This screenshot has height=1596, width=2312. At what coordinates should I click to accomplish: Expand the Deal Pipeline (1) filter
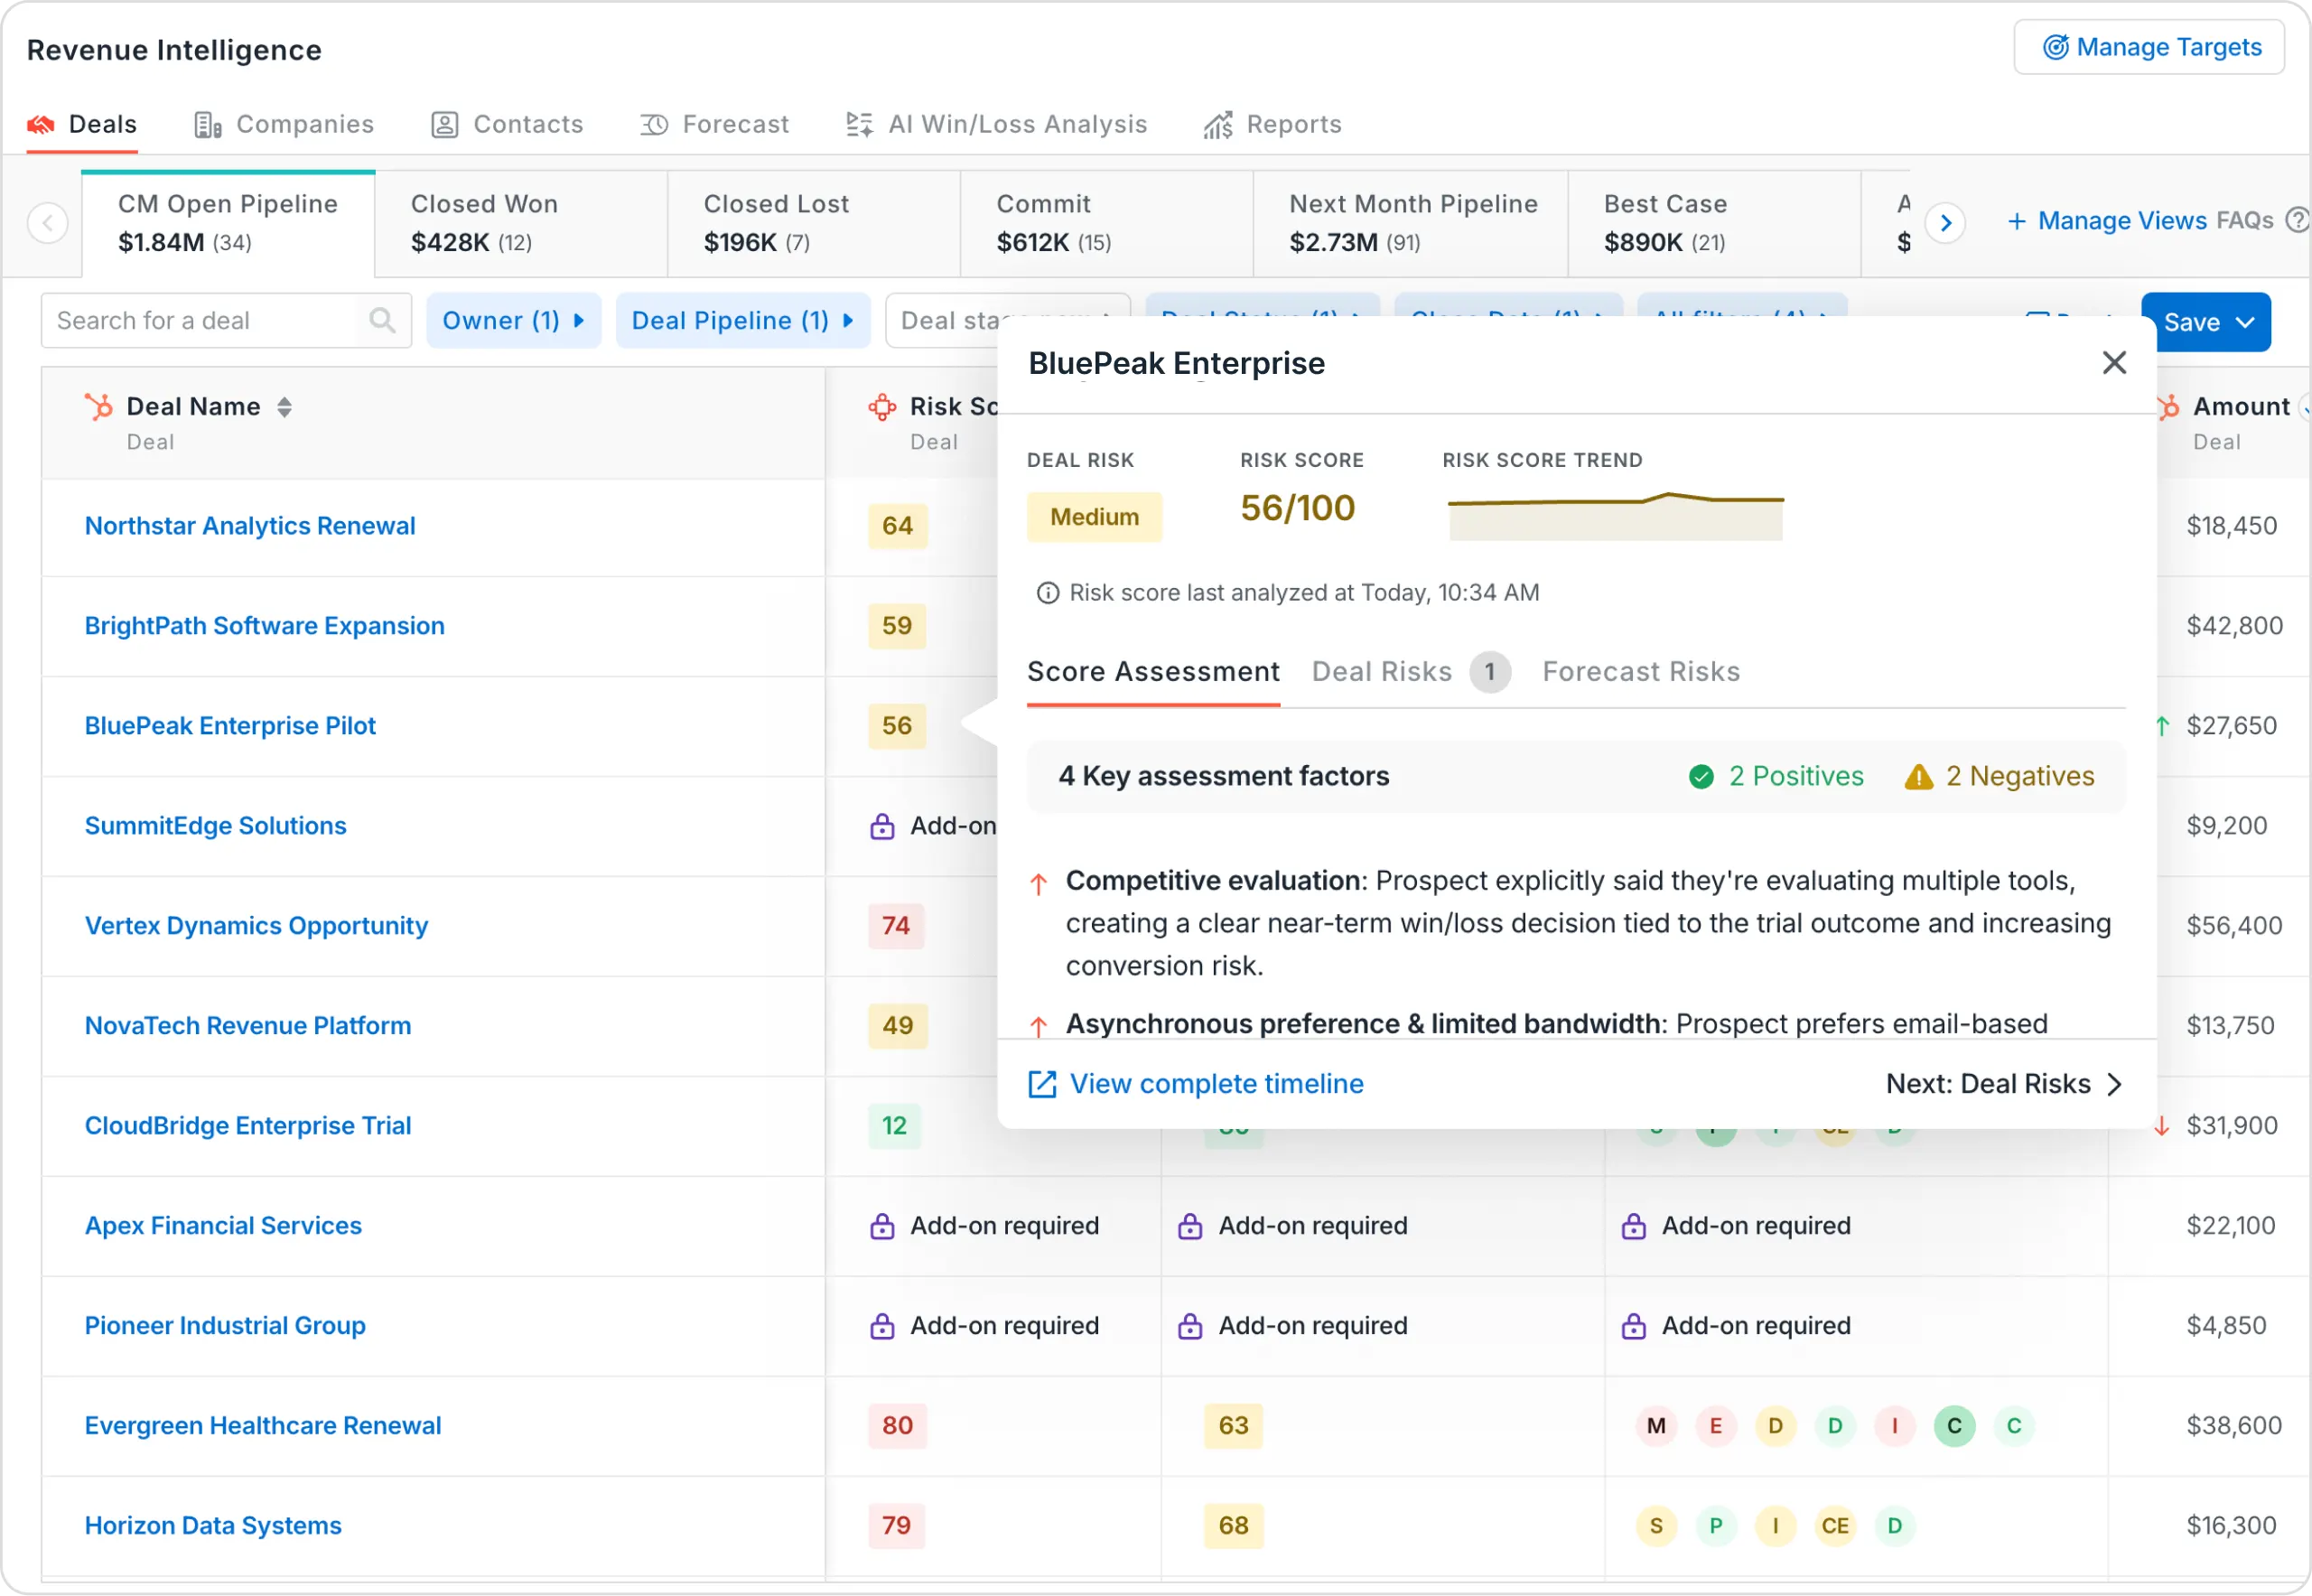(x=743, y=321)
